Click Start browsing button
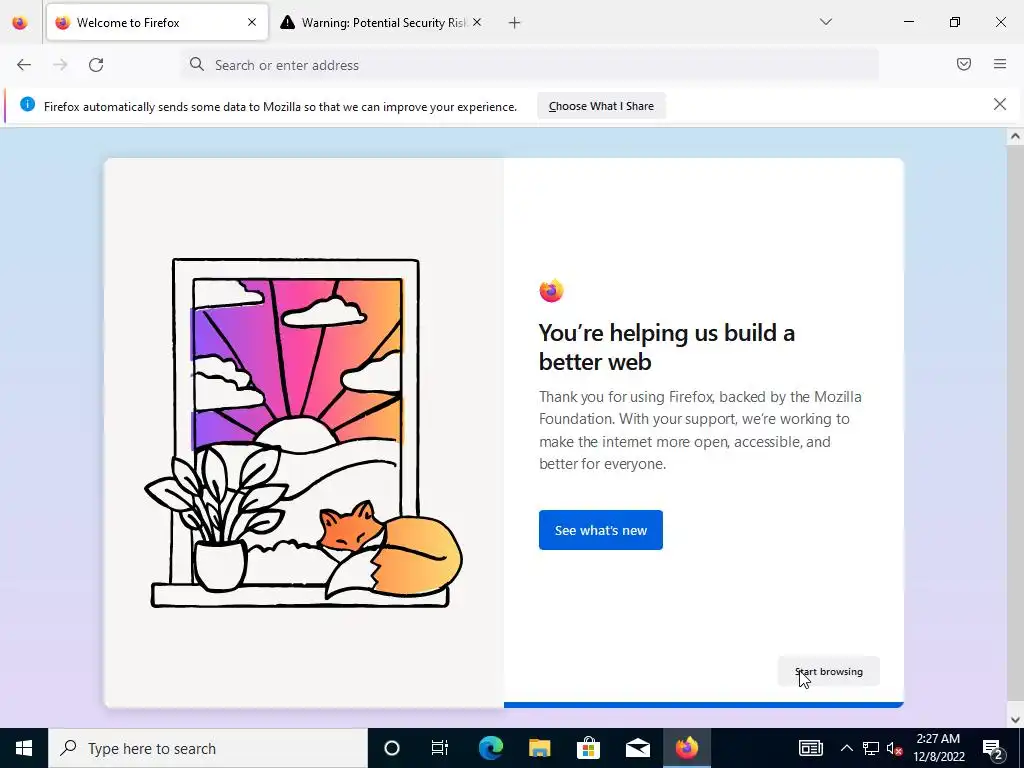This screenshot has height=768, width=1024. (828, 671)
